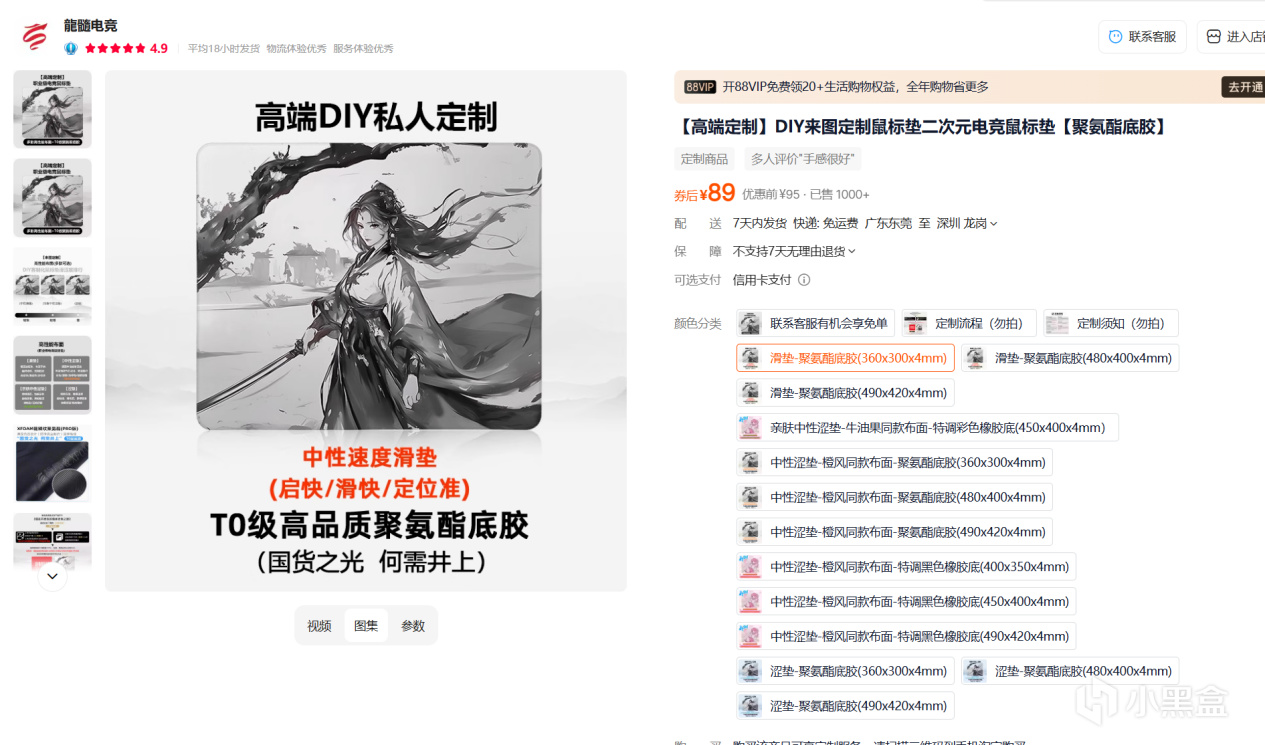The height and width of the screenshot is (745, 1265).
Task: Click the main product image
Action: pos(366,331)
